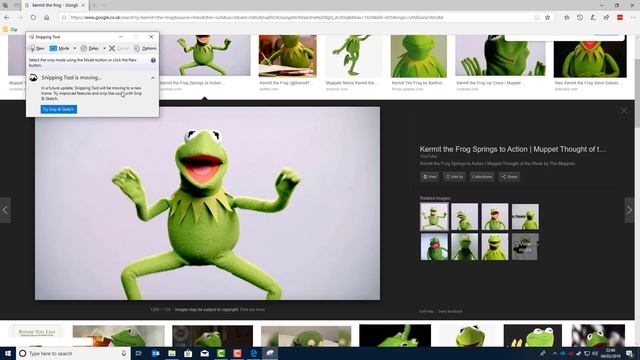Open the Edge Settings and more menu
640x360 pixels.
pos(633,18)
